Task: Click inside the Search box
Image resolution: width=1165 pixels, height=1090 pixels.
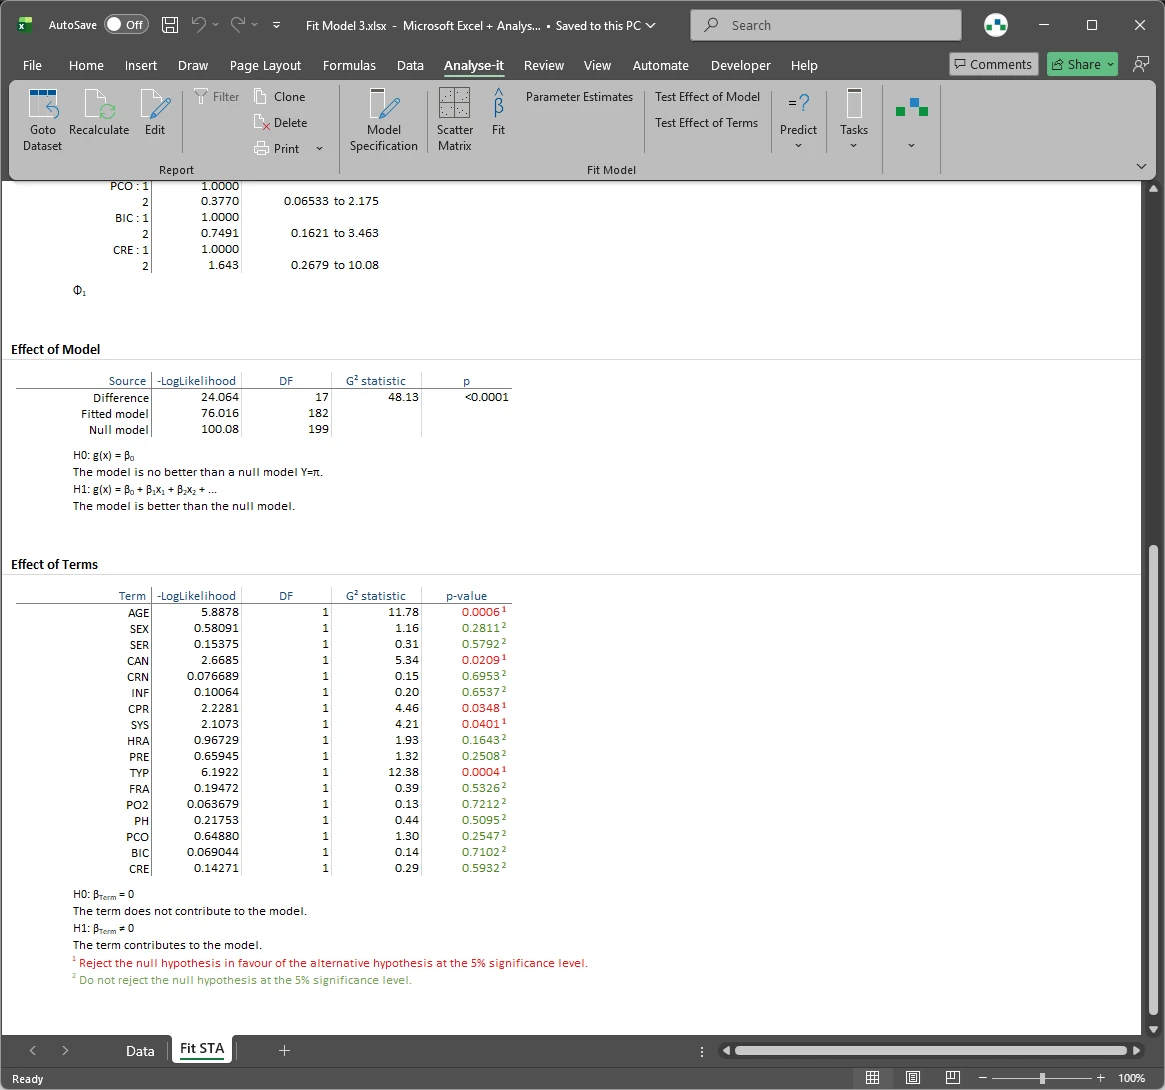Action: click(x=825, y=24)
